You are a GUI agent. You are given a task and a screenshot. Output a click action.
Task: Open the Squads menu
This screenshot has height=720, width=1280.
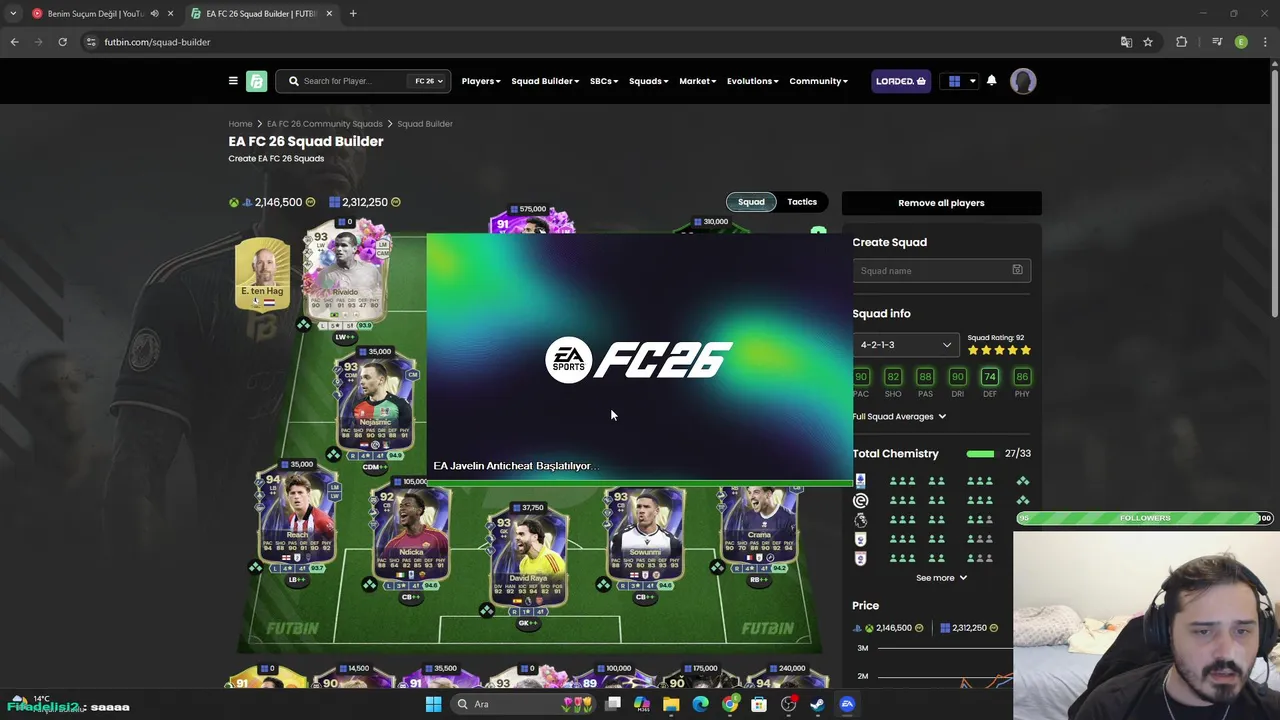pos(648,81)
